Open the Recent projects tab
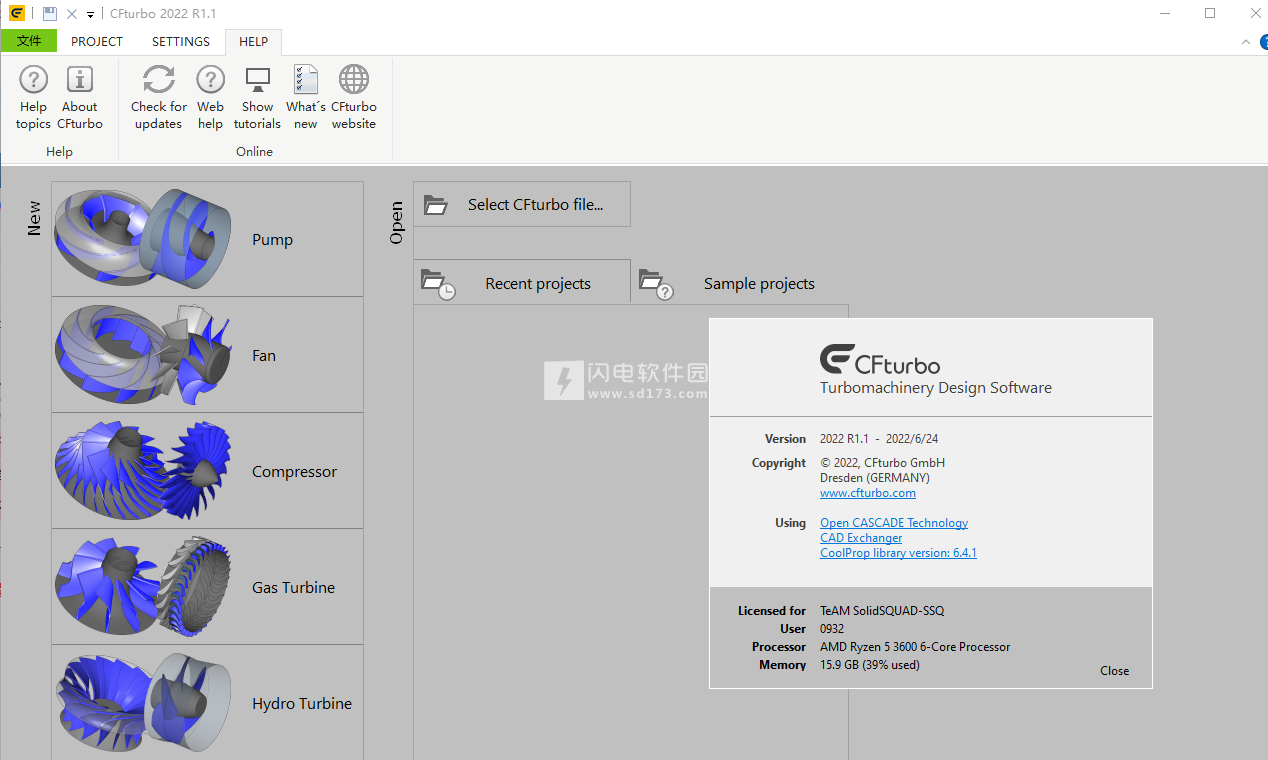 [x=522, y=283]
